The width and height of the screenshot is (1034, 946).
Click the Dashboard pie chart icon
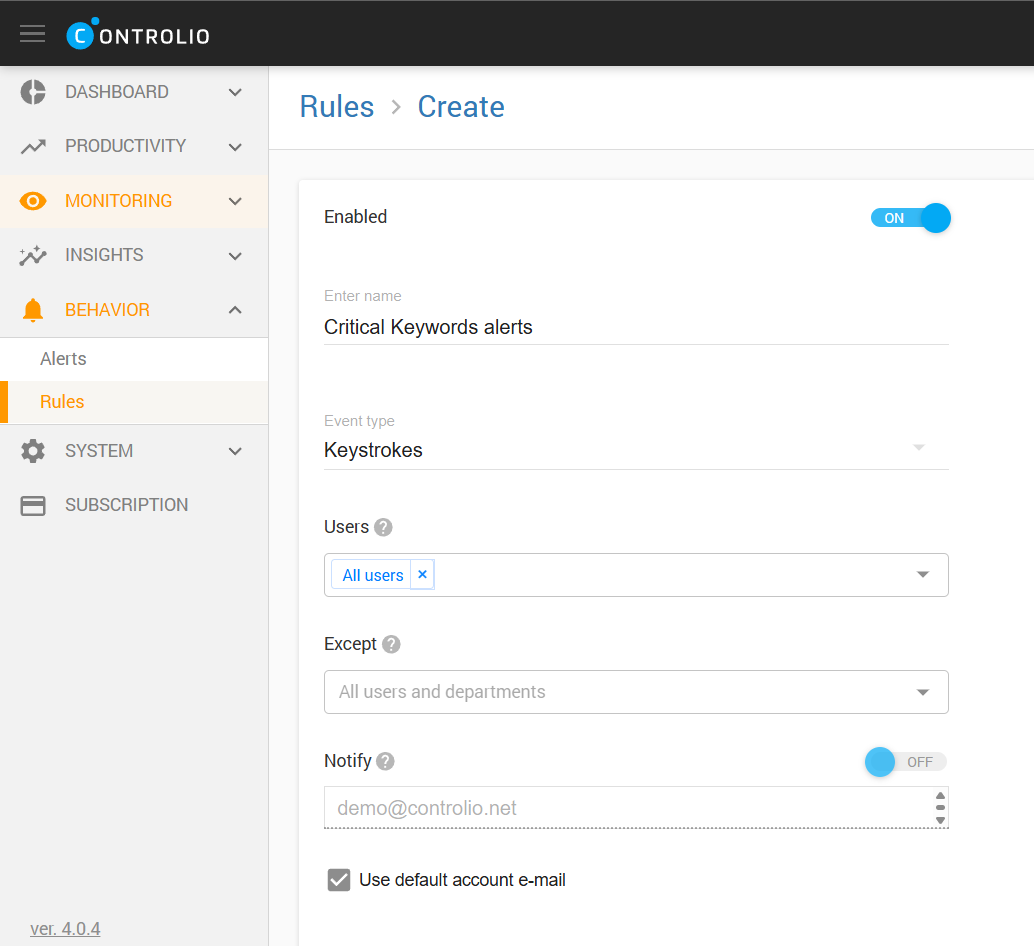(x=33, y=92)
